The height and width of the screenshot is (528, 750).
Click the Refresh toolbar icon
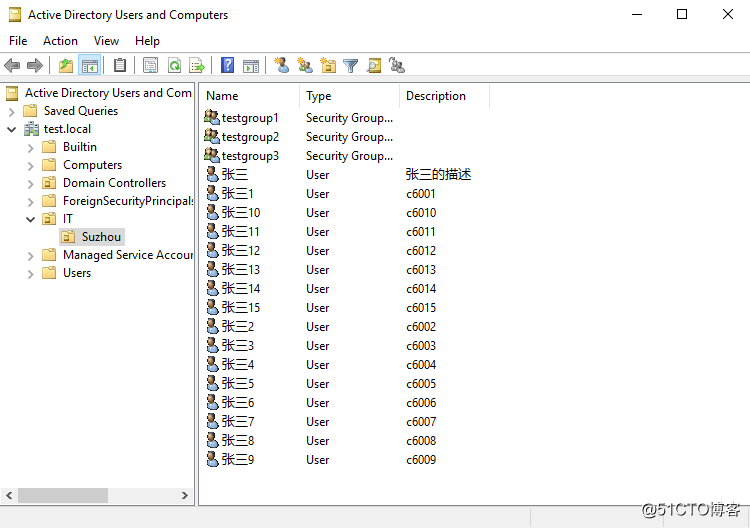175,65
